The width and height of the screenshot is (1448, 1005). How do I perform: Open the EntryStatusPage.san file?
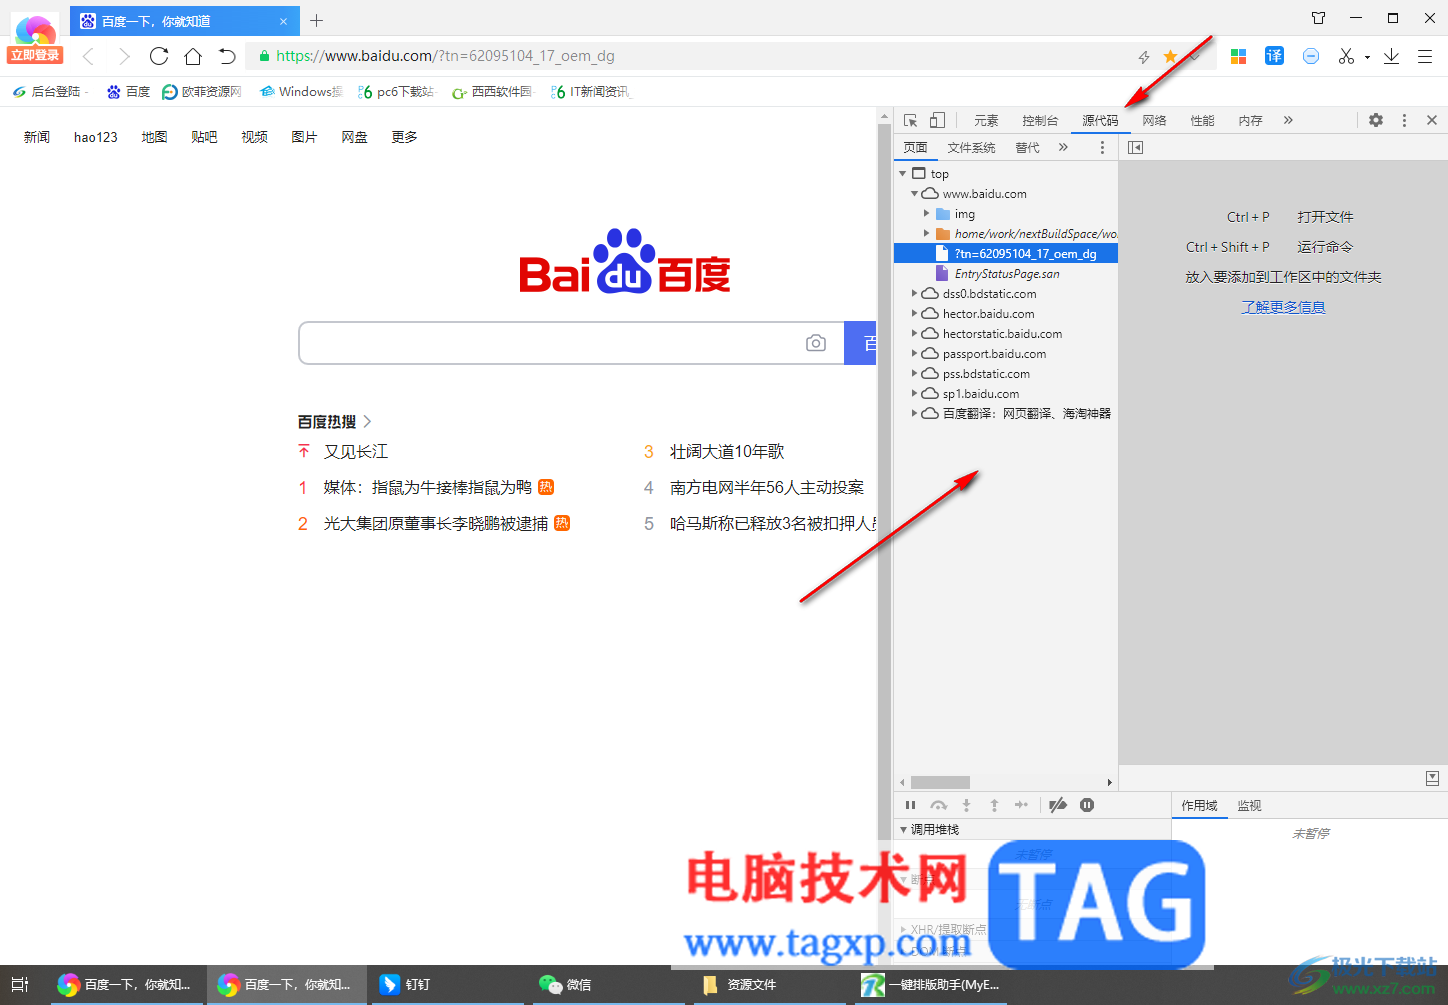pos(1006,274)
